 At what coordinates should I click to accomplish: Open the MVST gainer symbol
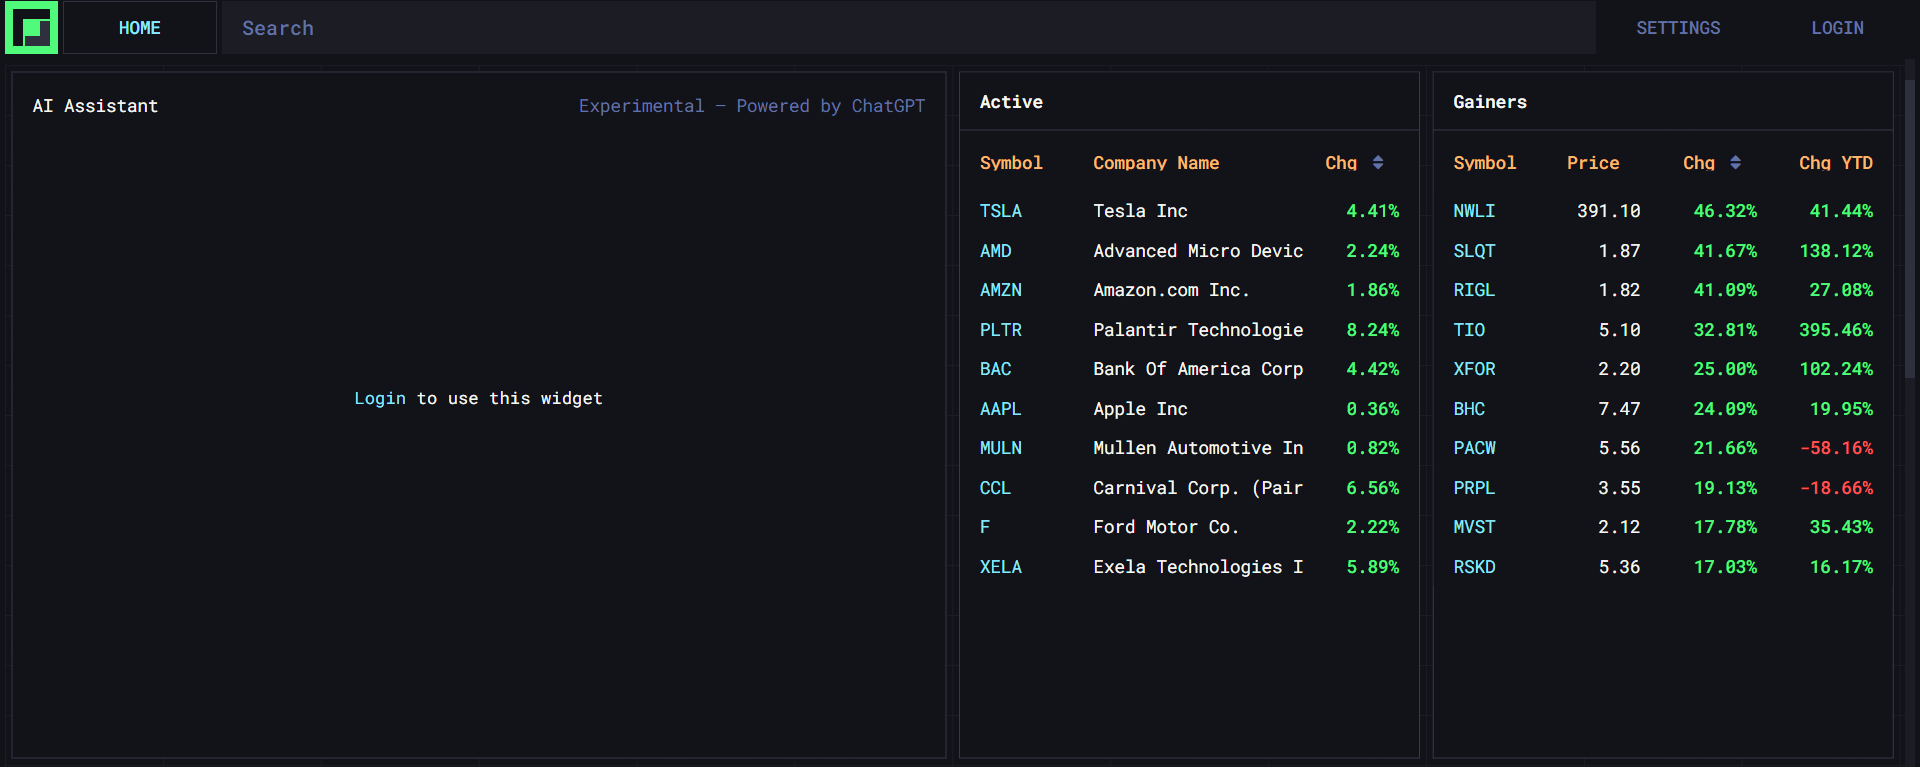point(1474,527)
